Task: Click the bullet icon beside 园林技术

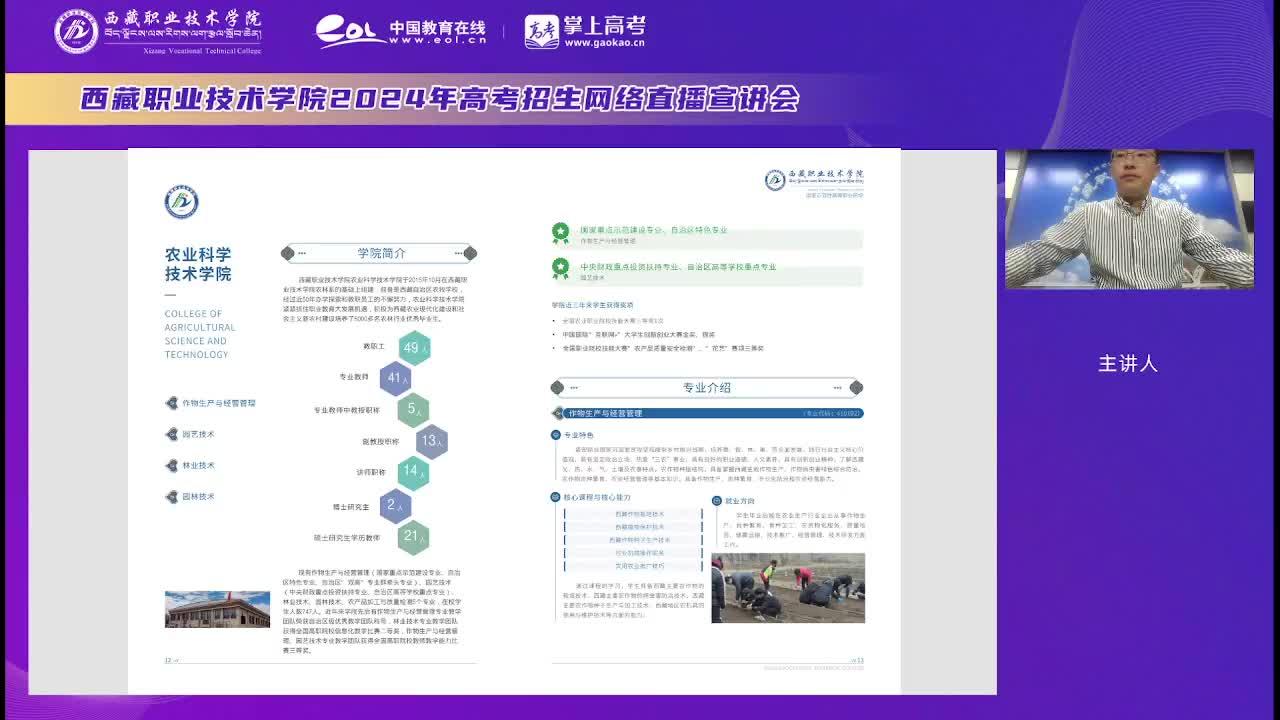Action: coord(172,496)
